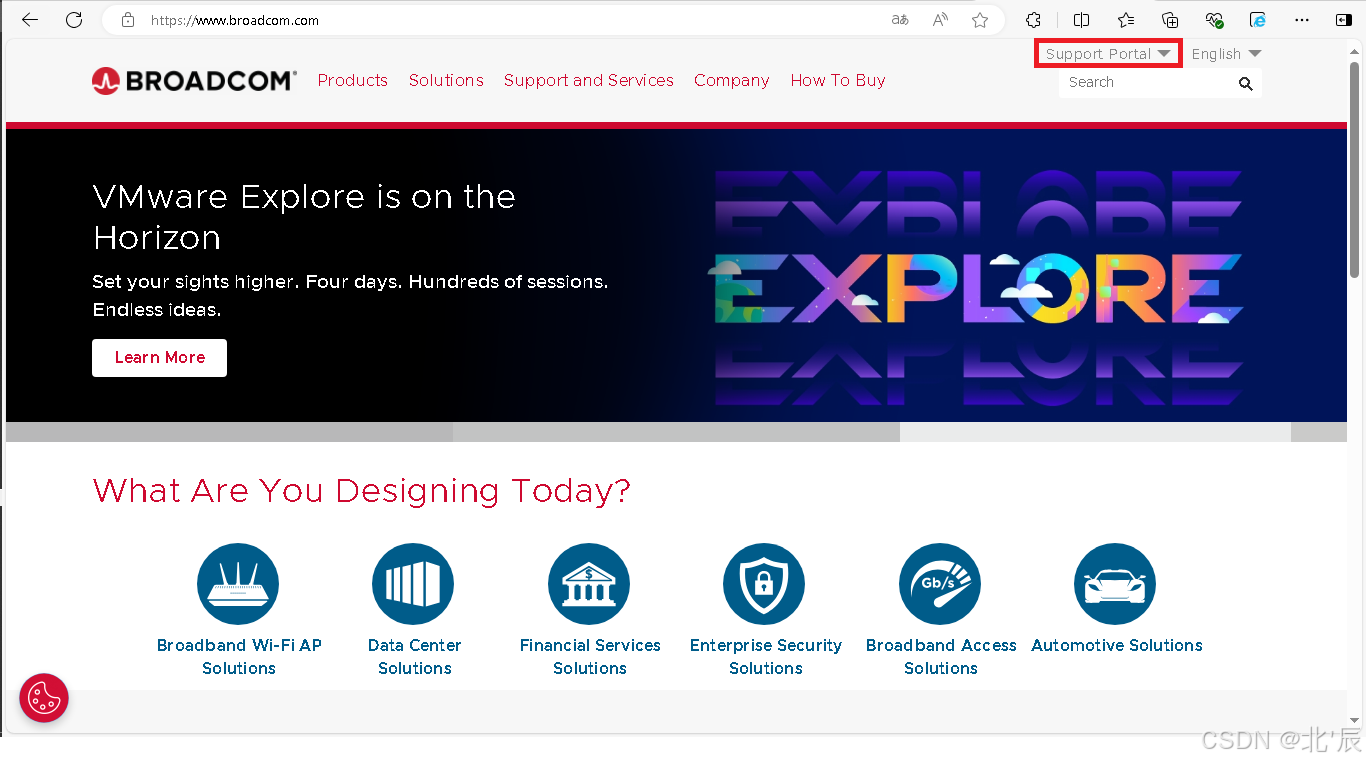1366x763 pixels.
Task: Open browser Settings and more menu
Action: pyautogui.click(x=1302, y=20)
